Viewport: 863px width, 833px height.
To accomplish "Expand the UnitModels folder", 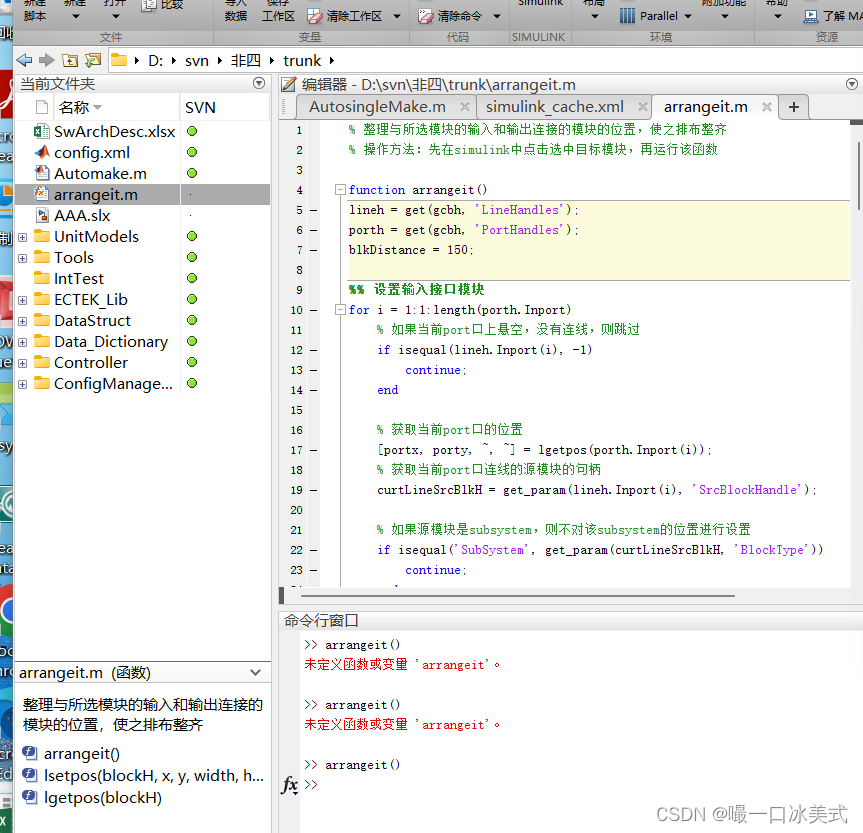I will [23, 237].
